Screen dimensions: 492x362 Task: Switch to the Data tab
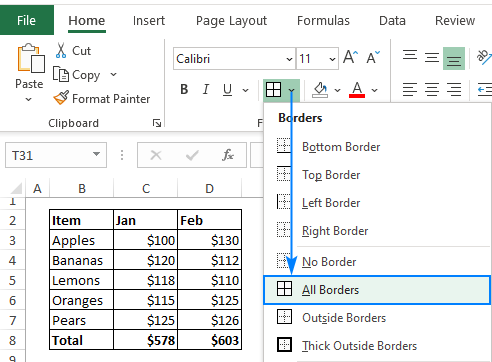pos(392,21)
